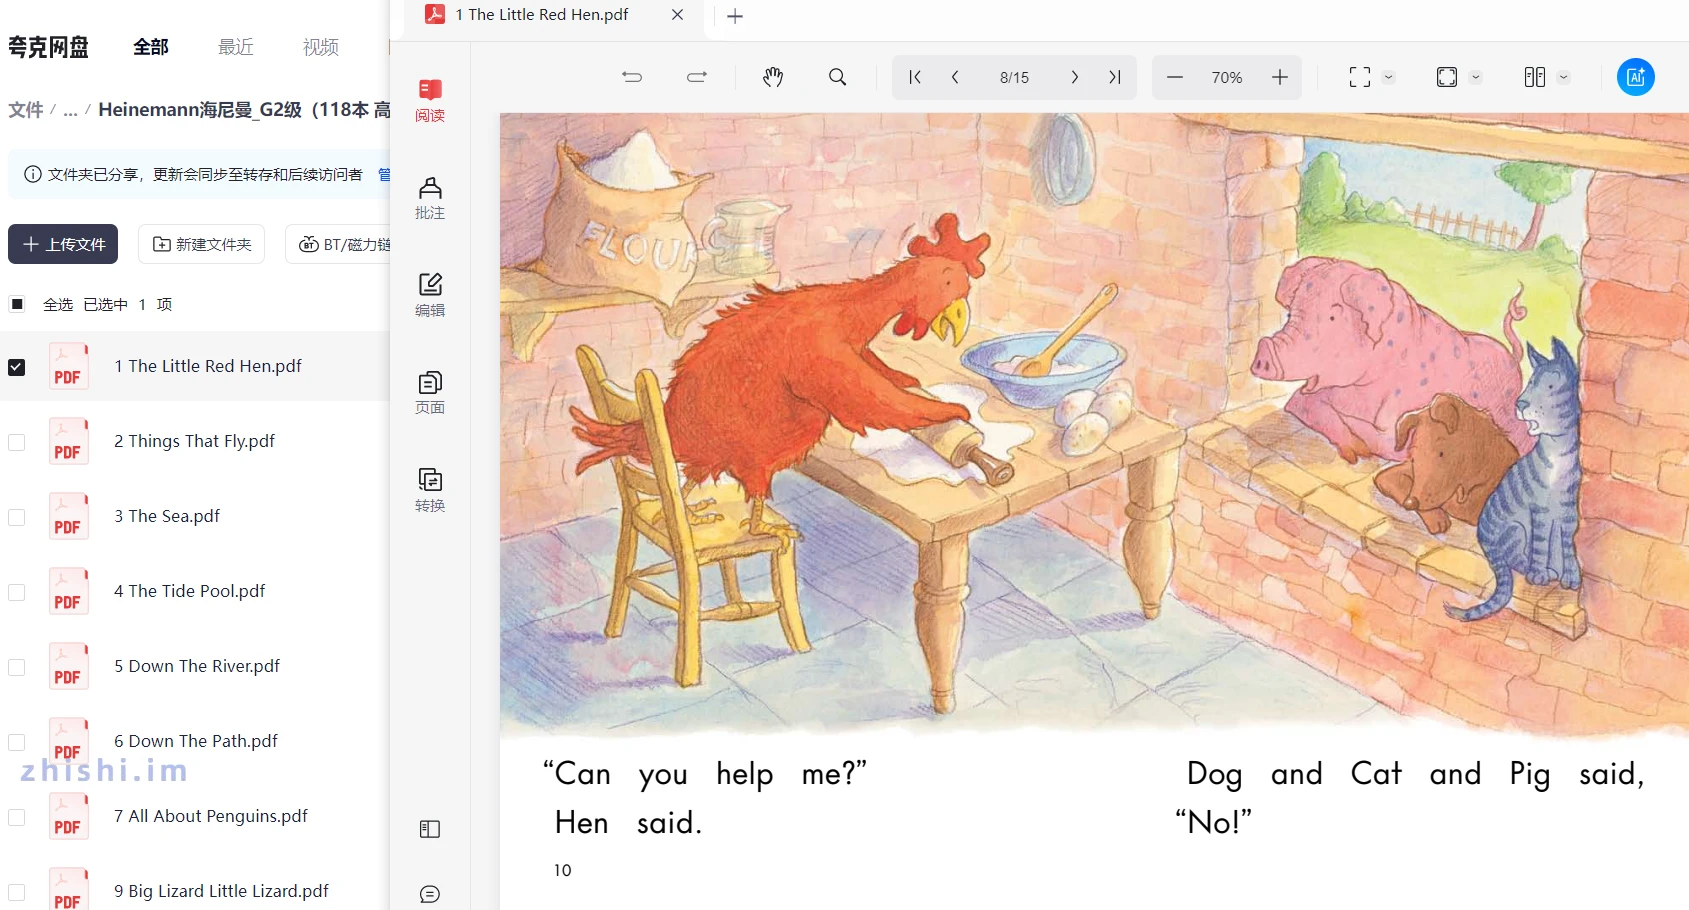1689x910 pixels.
Task: Click the BT/磁力链 button
Action: (x=339, y=244)
